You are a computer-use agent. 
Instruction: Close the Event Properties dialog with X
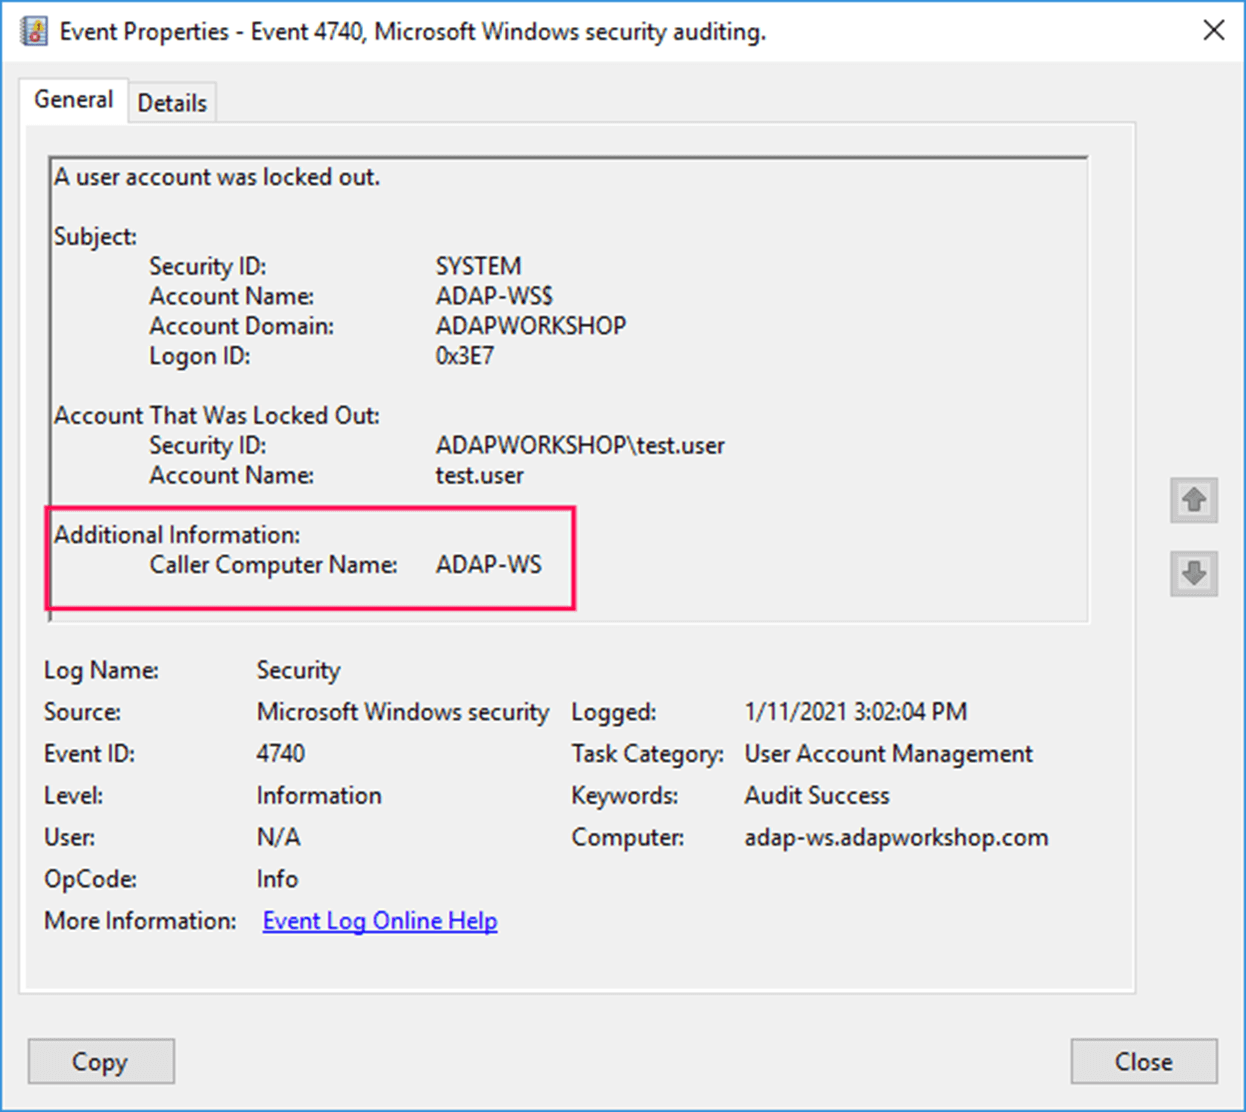point(1214,30)
